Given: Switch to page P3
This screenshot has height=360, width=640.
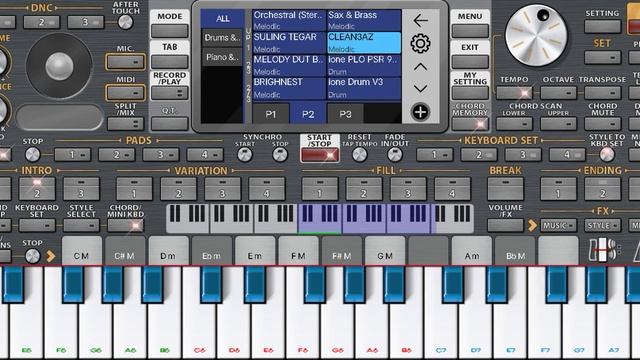Looking at the screenshot, I should [345, 114].
